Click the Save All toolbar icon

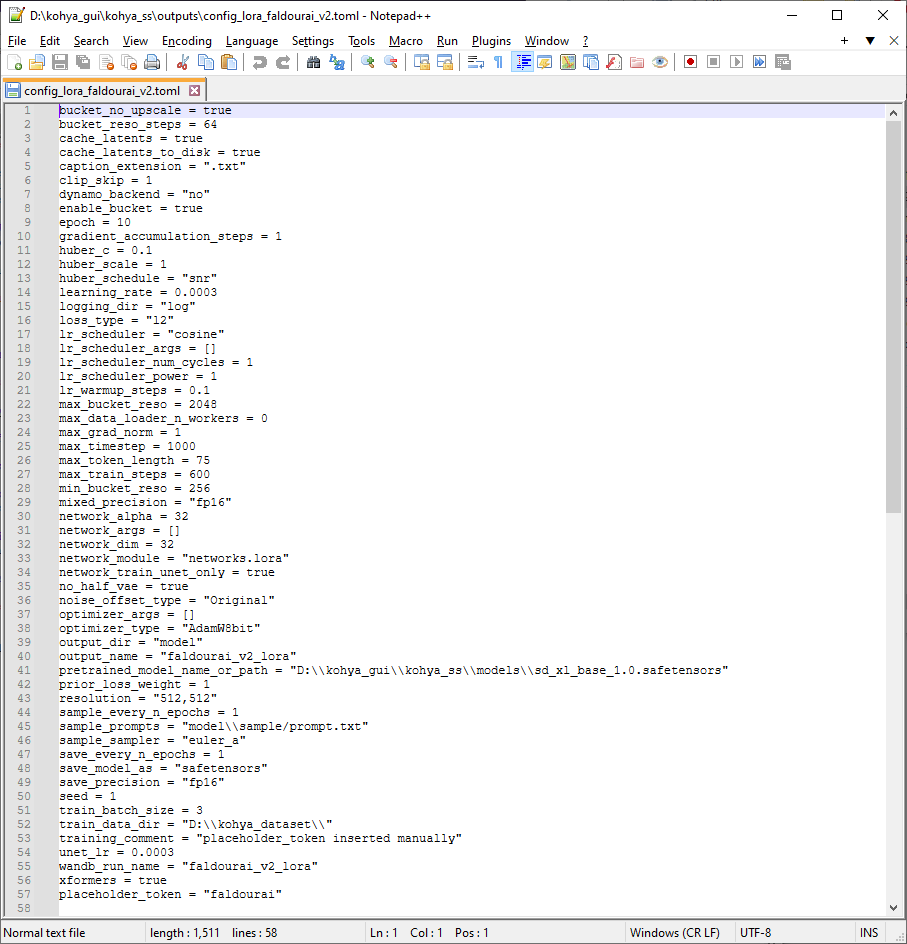coord(81,61)
